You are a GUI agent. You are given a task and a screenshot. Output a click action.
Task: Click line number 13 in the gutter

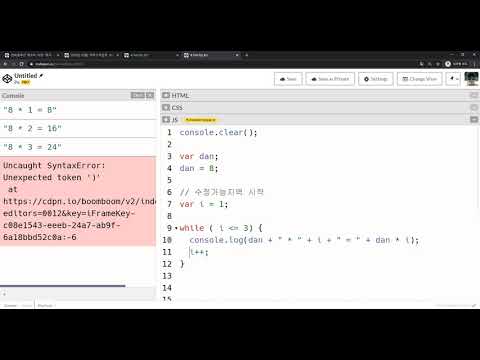click(167, 276)
